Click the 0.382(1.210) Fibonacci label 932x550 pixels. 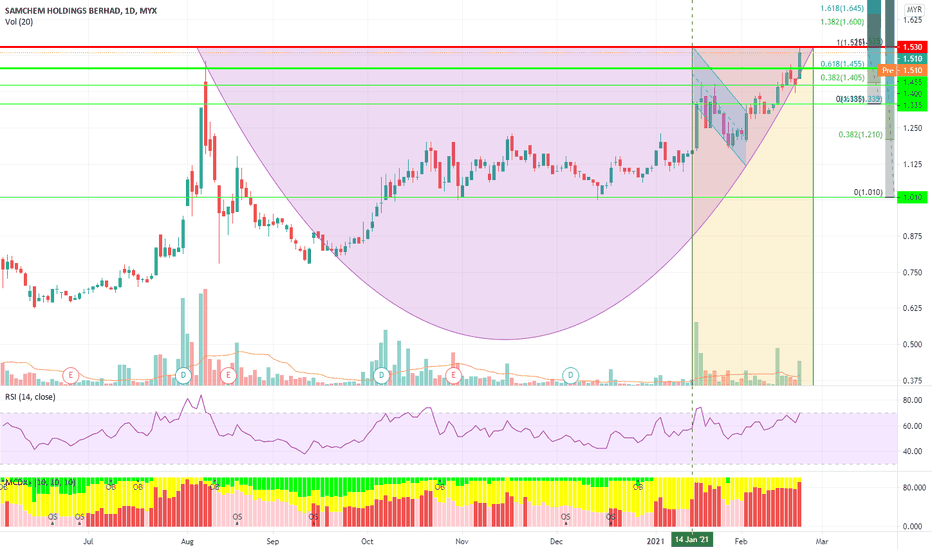861,135
